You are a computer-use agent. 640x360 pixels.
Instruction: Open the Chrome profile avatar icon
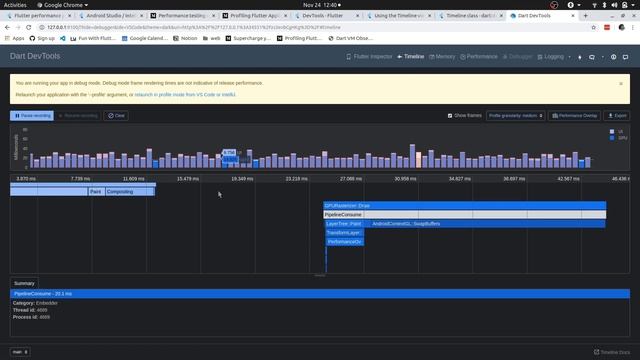click(621, 27)
